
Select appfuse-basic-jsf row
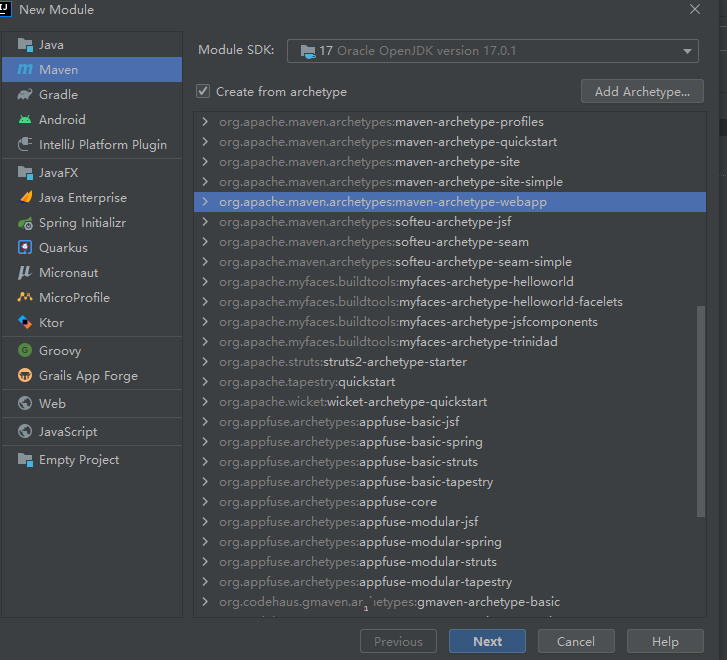click(x=450, y=422)
